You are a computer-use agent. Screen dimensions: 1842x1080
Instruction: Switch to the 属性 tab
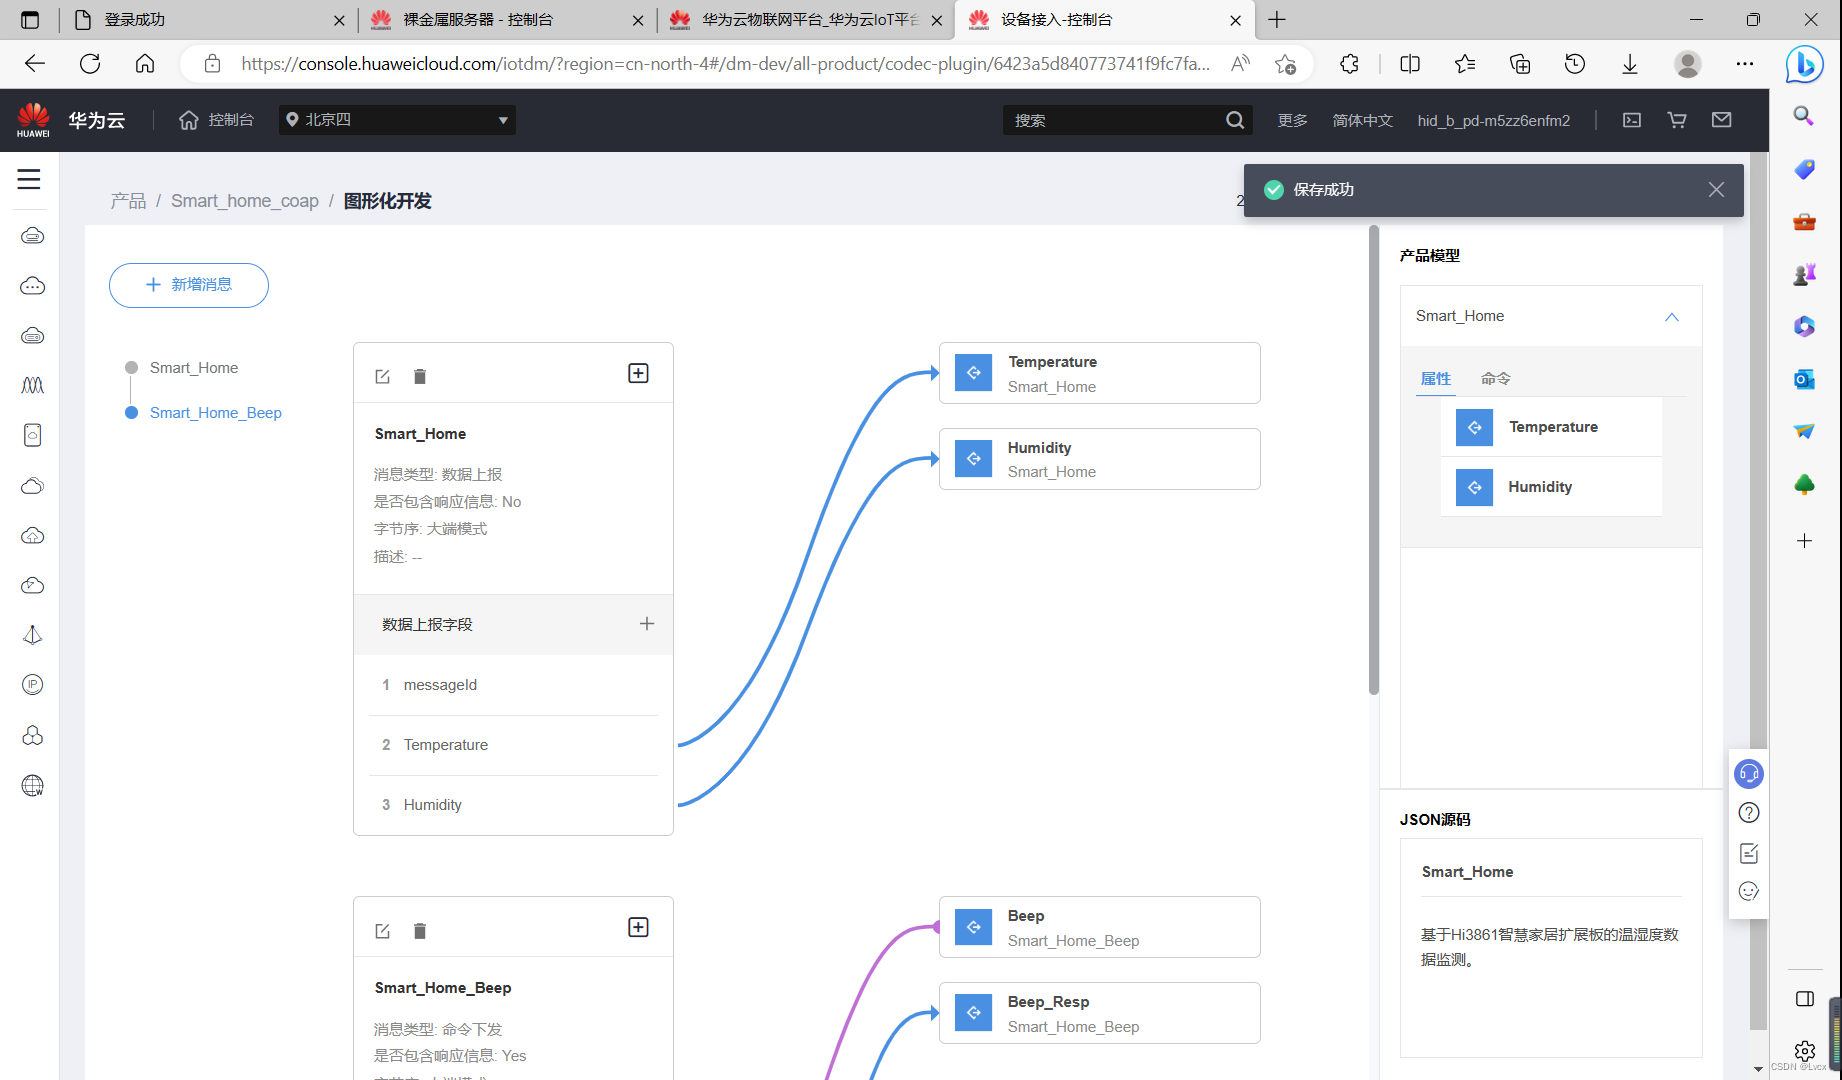click(1435, 379)
